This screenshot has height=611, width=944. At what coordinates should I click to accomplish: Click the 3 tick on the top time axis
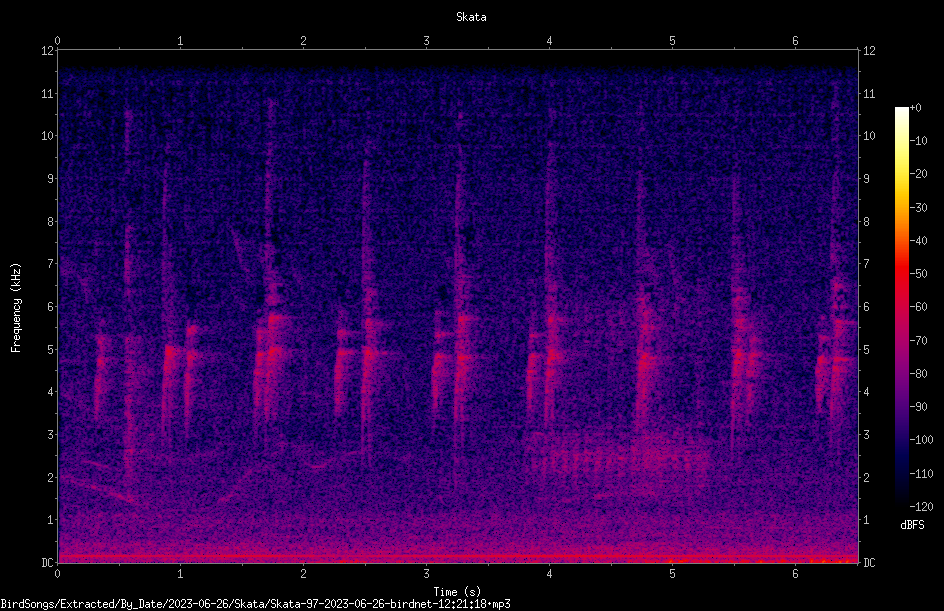coord(426,41)
